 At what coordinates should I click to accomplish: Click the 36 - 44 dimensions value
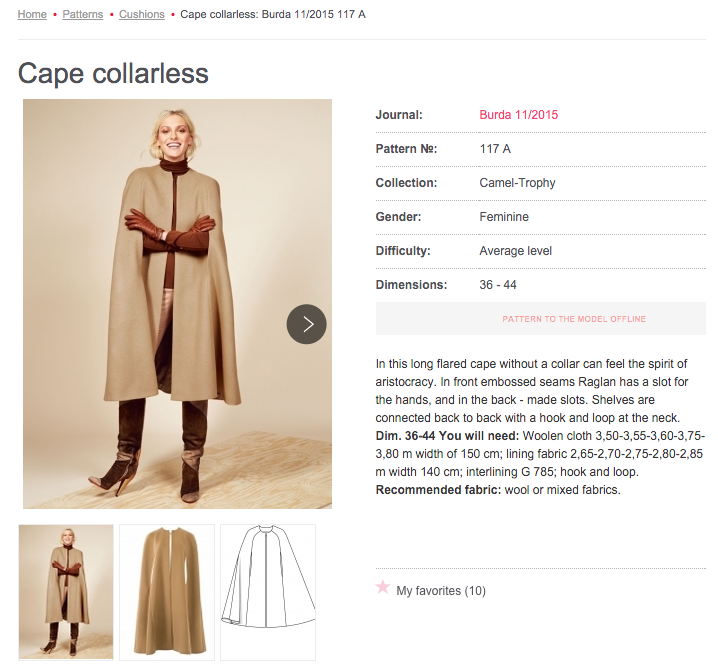click(498, 285)
